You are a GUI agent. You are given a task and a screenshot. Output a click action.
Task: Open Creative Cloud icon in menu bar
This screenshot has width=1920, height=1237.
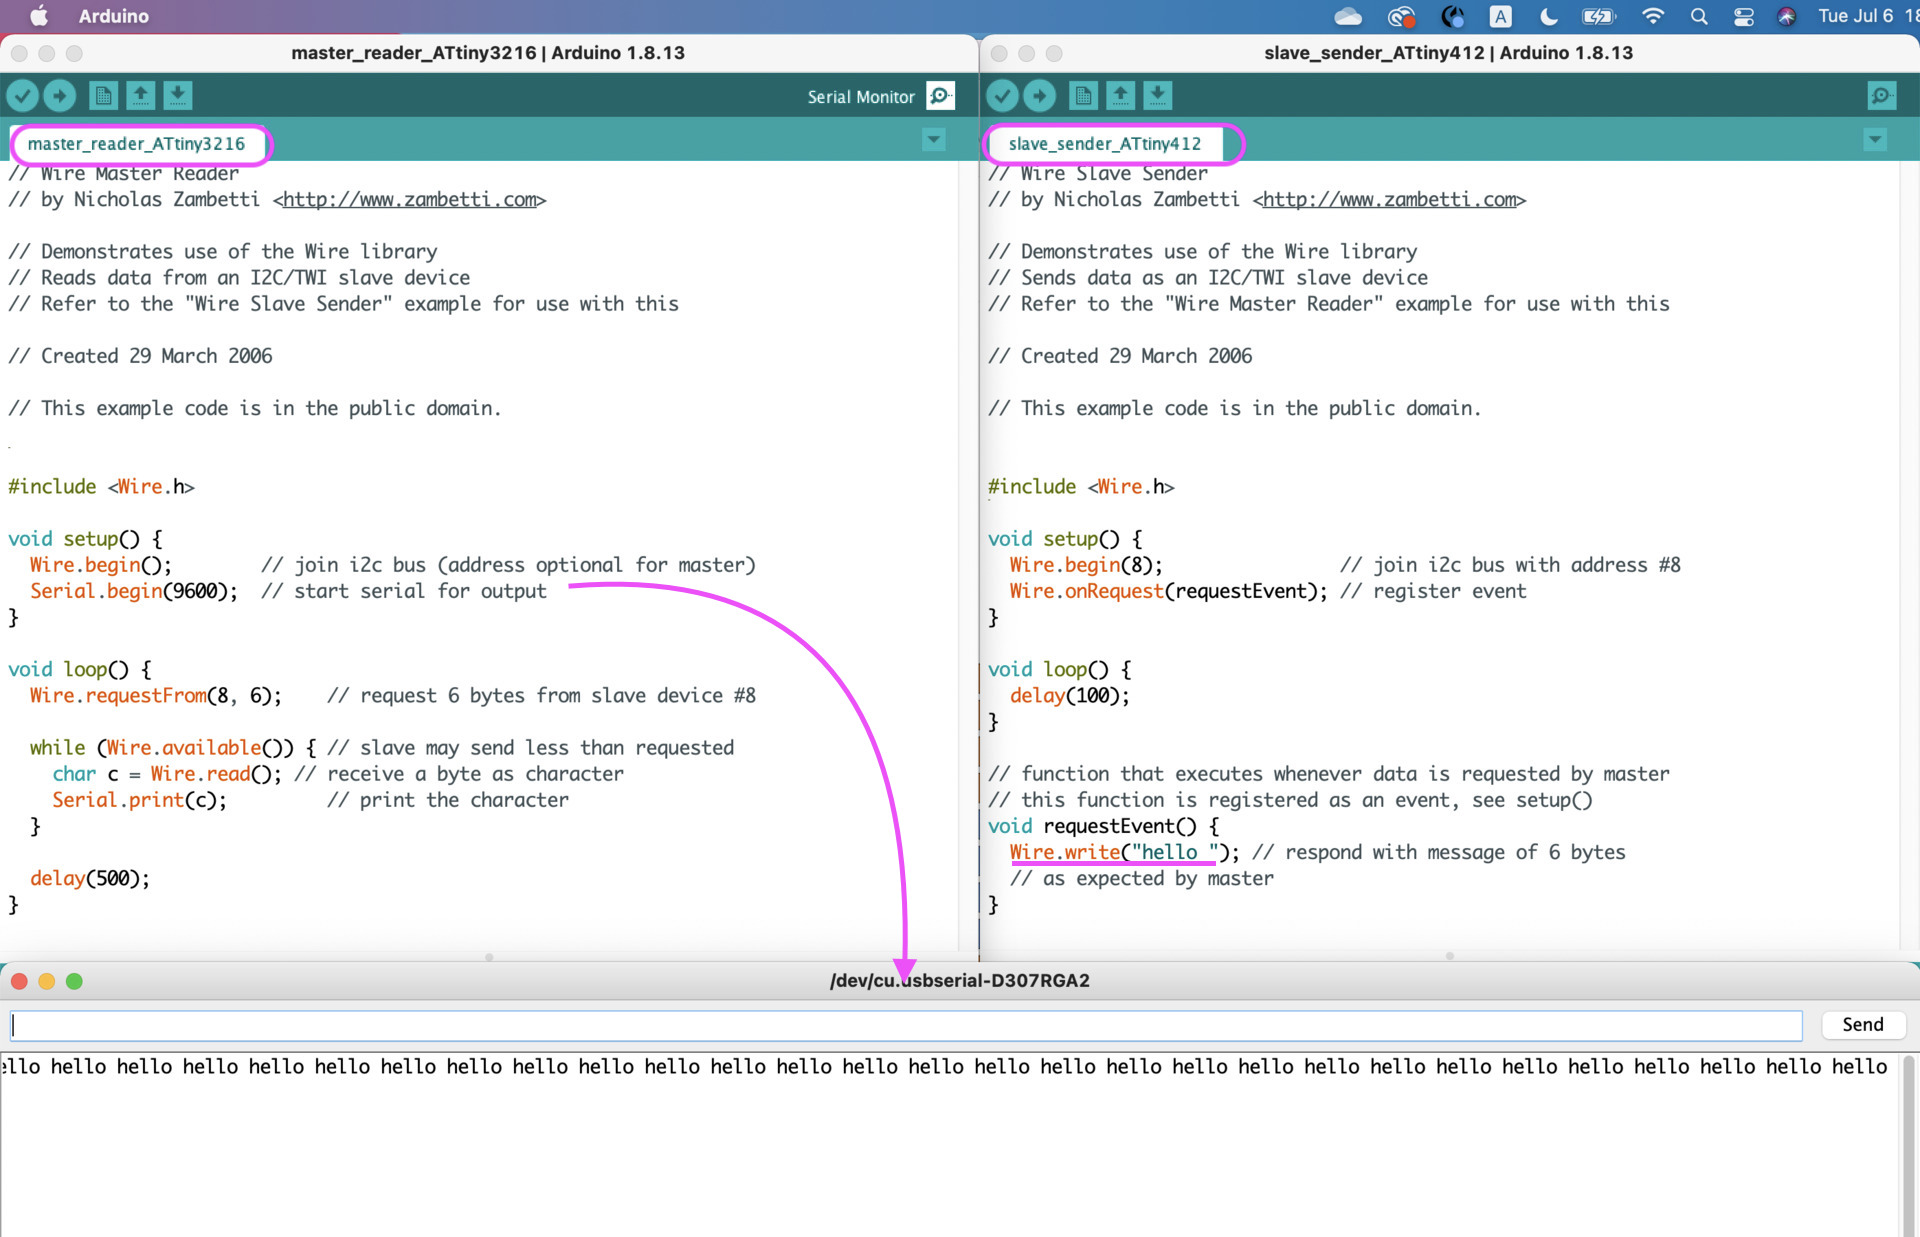coord(1401,16)
